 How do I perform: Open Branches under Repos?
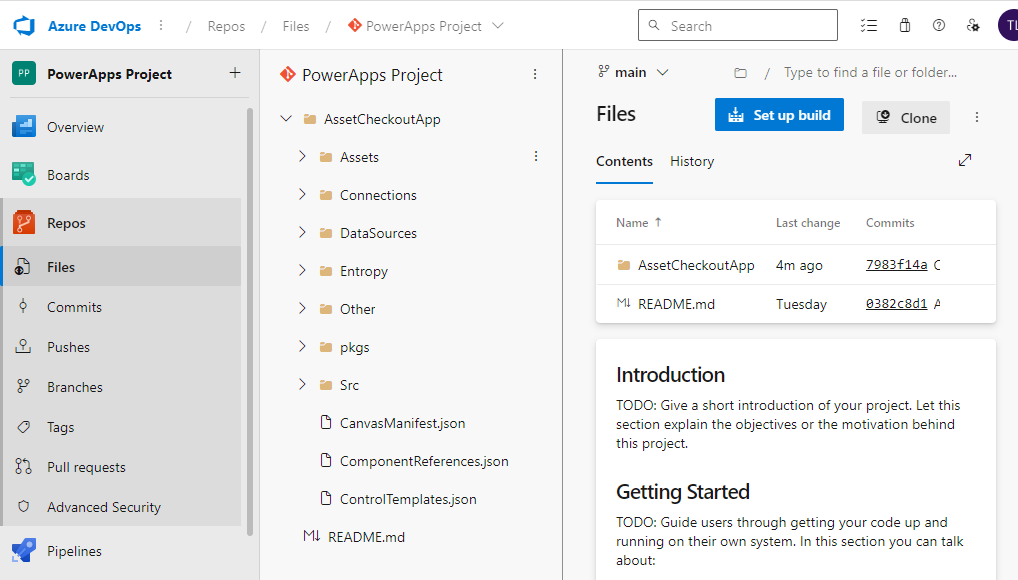[122, 387]
